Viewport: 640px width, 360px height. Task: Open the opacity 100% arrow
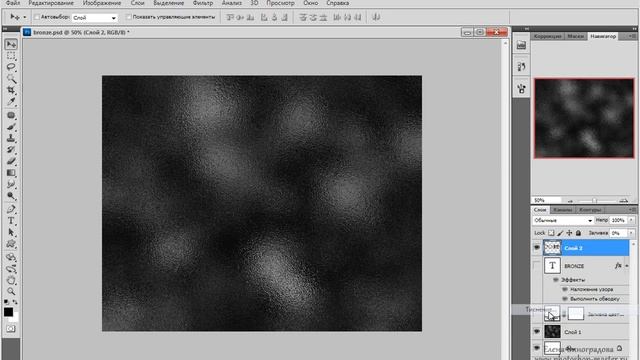click(x=631, y=220)
